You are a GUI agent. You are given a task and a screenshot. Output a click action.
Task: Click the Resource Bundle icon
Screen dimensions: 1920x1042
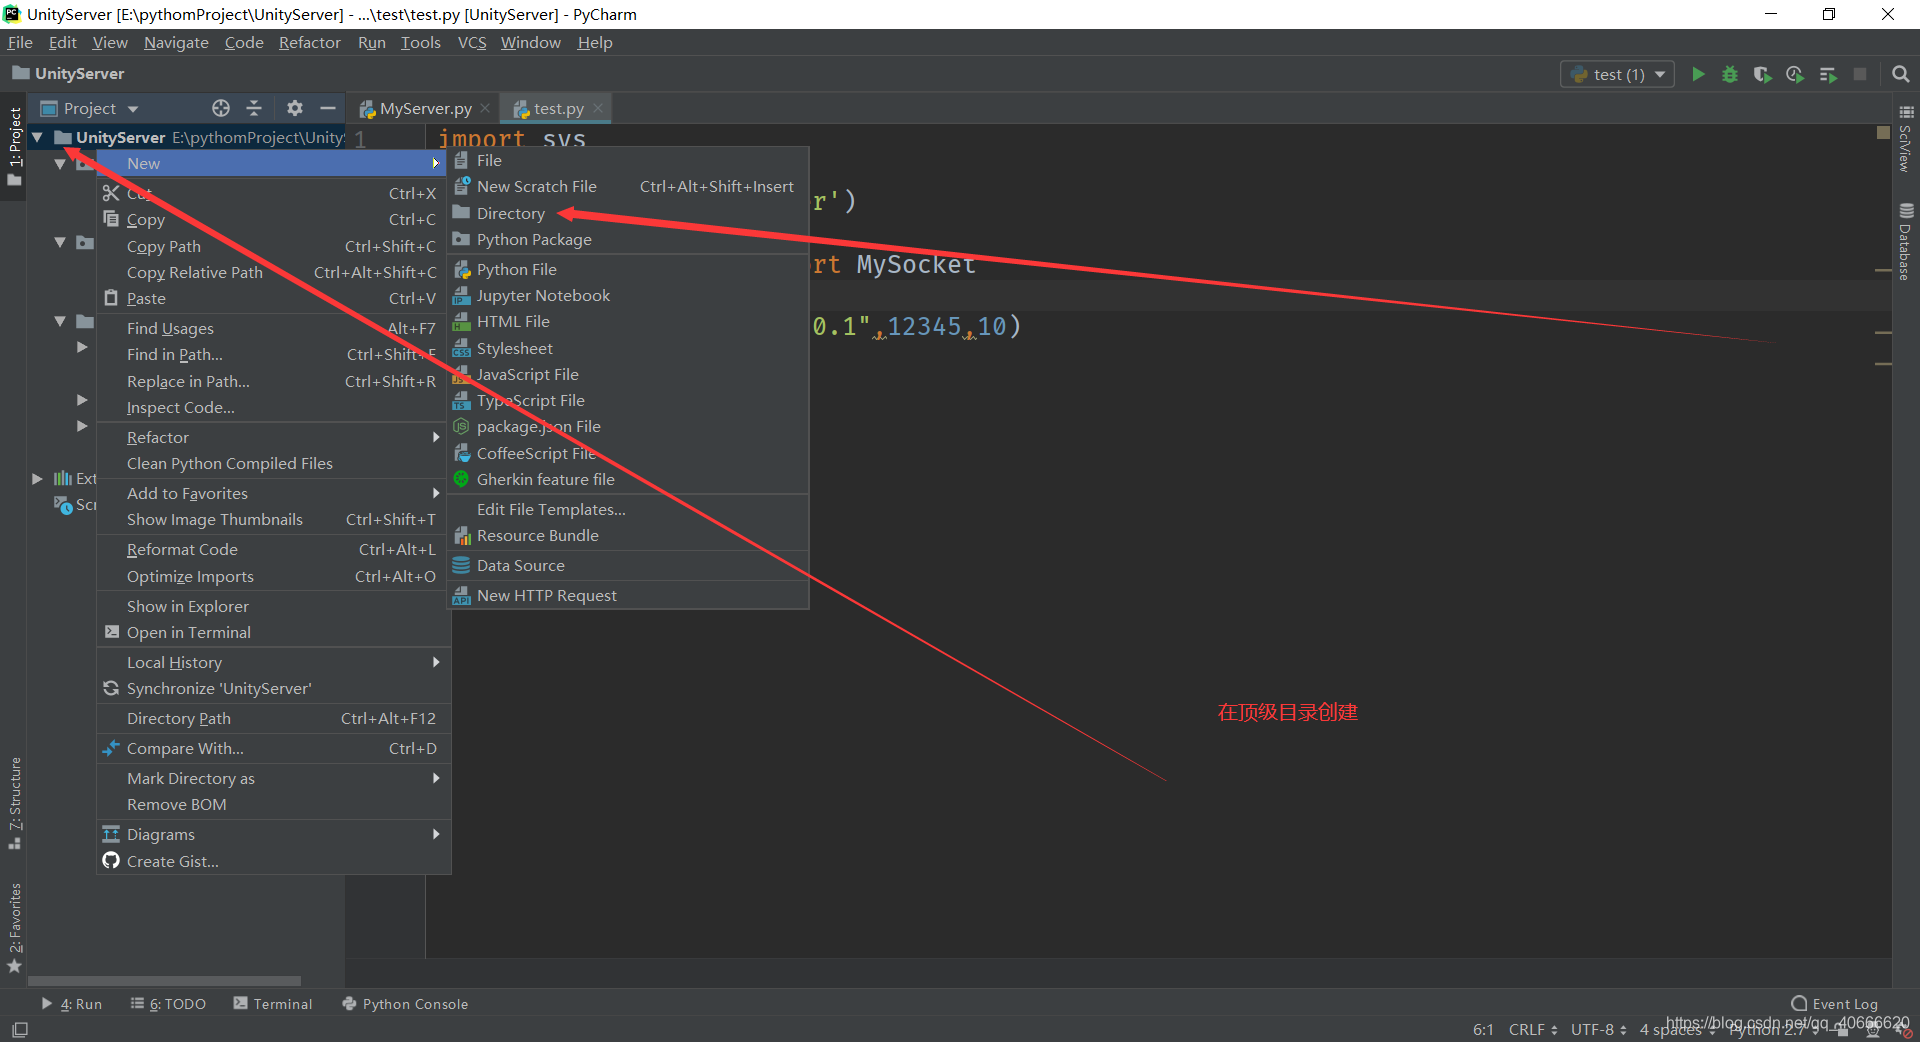(461, 535)
